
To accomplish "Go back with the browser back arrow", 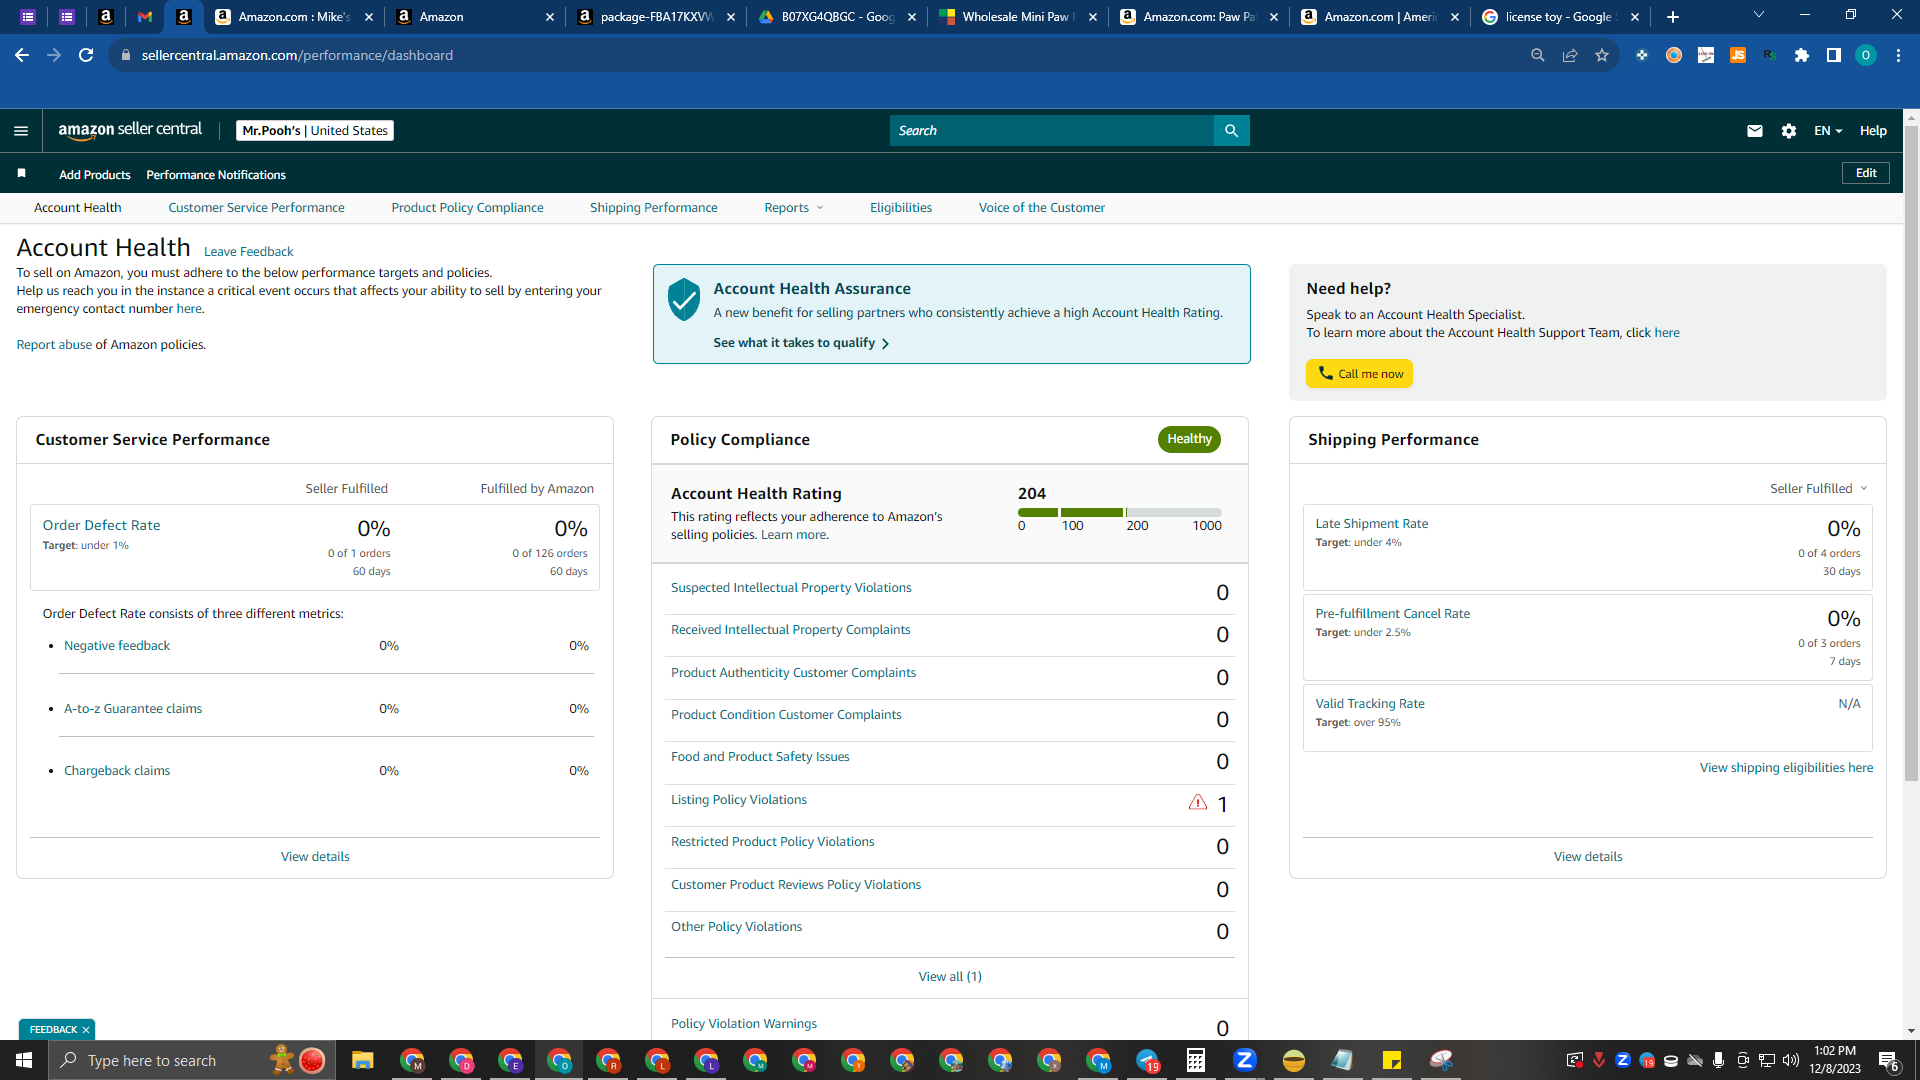I will click(x=22, y=55).
